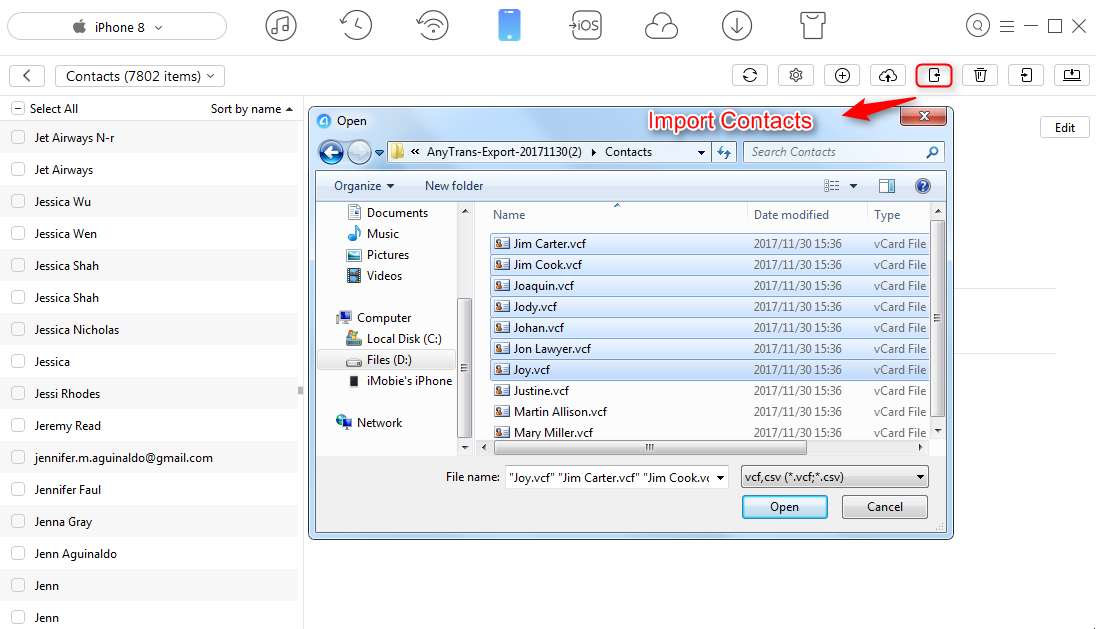Click the dialog forward navigation arrow

[359, 152]
